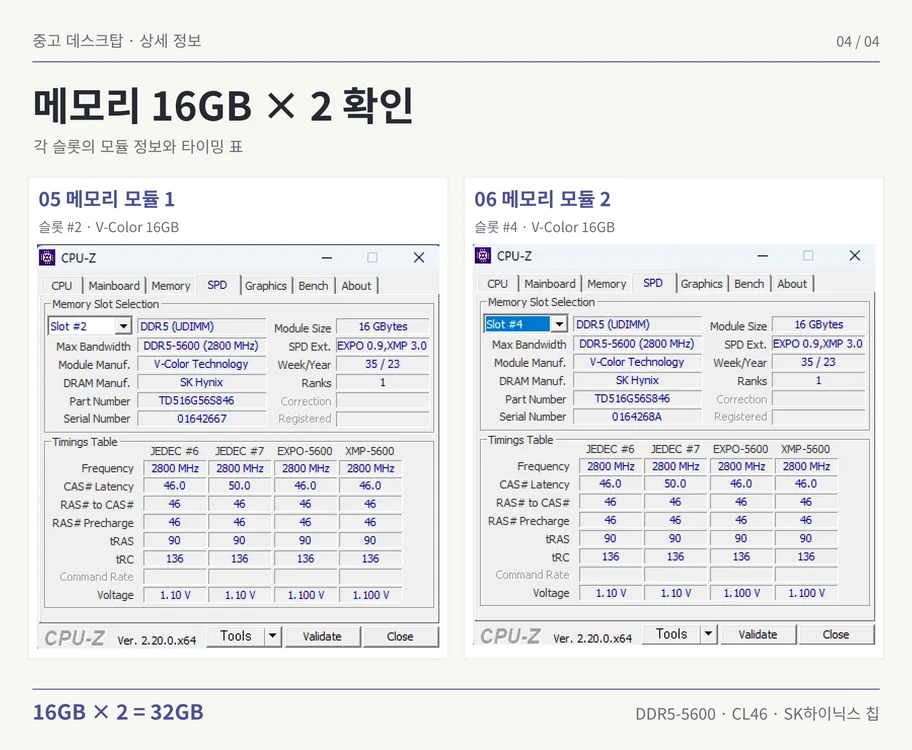Expand Tools dropdown arrow in left window

click(x=272, y=636)
